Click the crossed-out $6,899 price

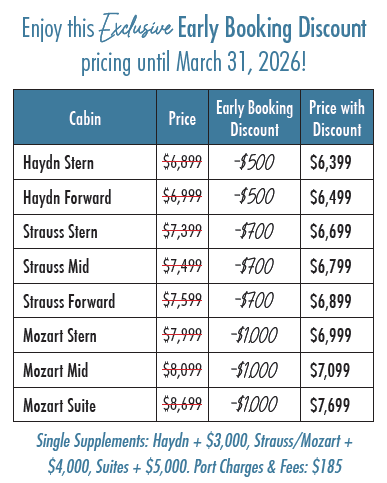point(182,162)
